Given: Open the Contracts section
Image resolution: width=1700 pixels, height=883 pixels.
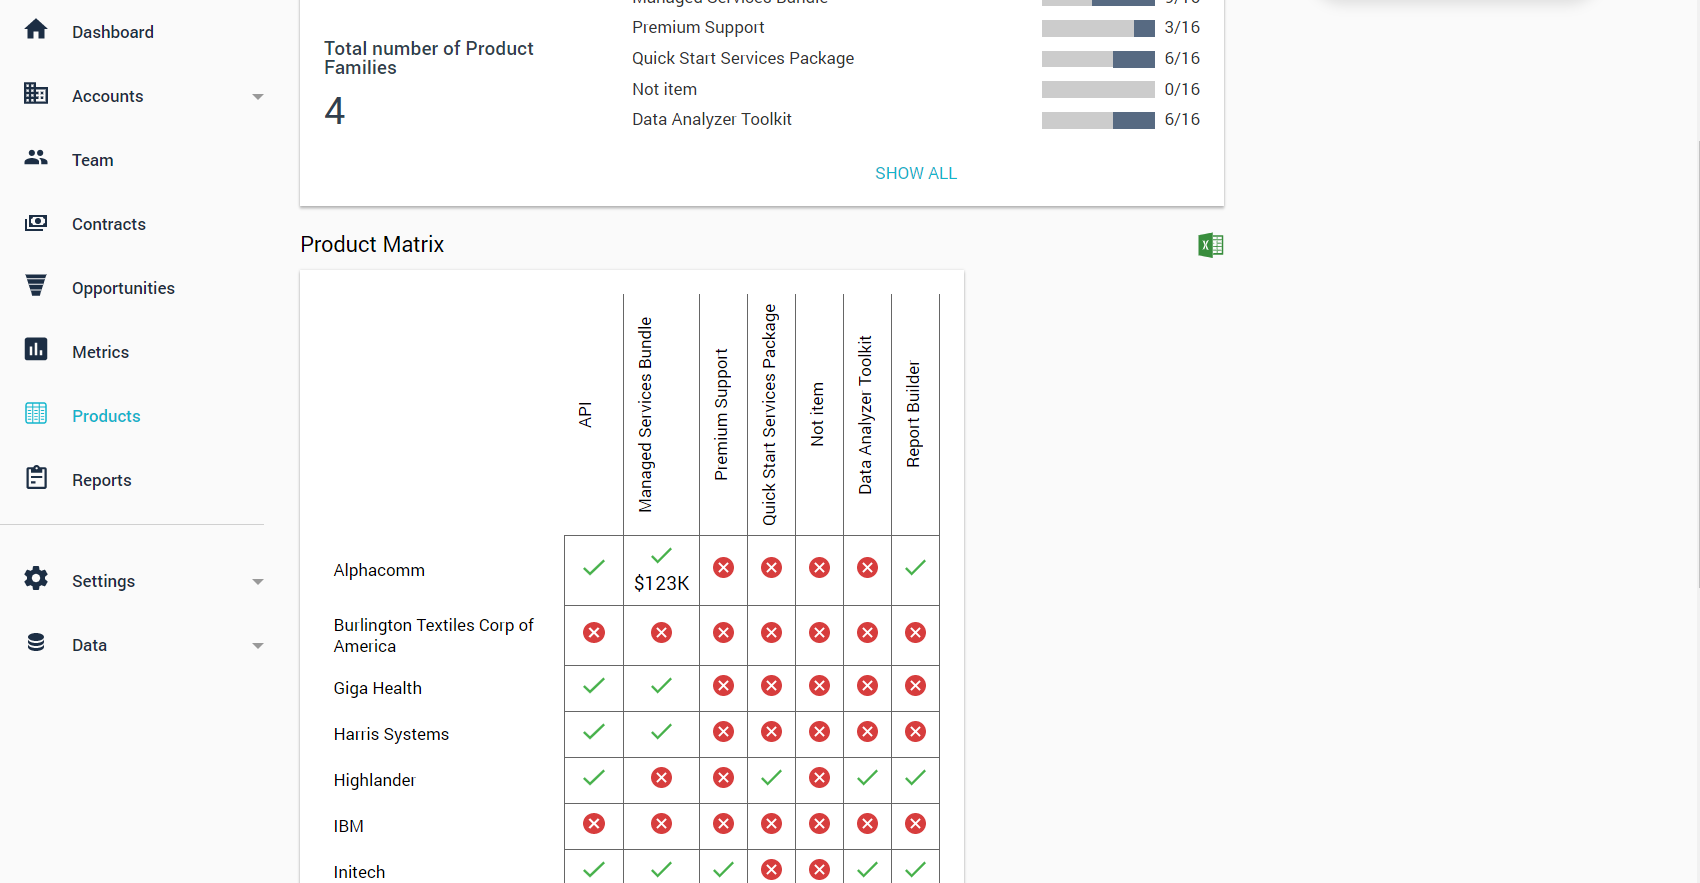Looking at the screenshot, I should (x=109, y=224).
